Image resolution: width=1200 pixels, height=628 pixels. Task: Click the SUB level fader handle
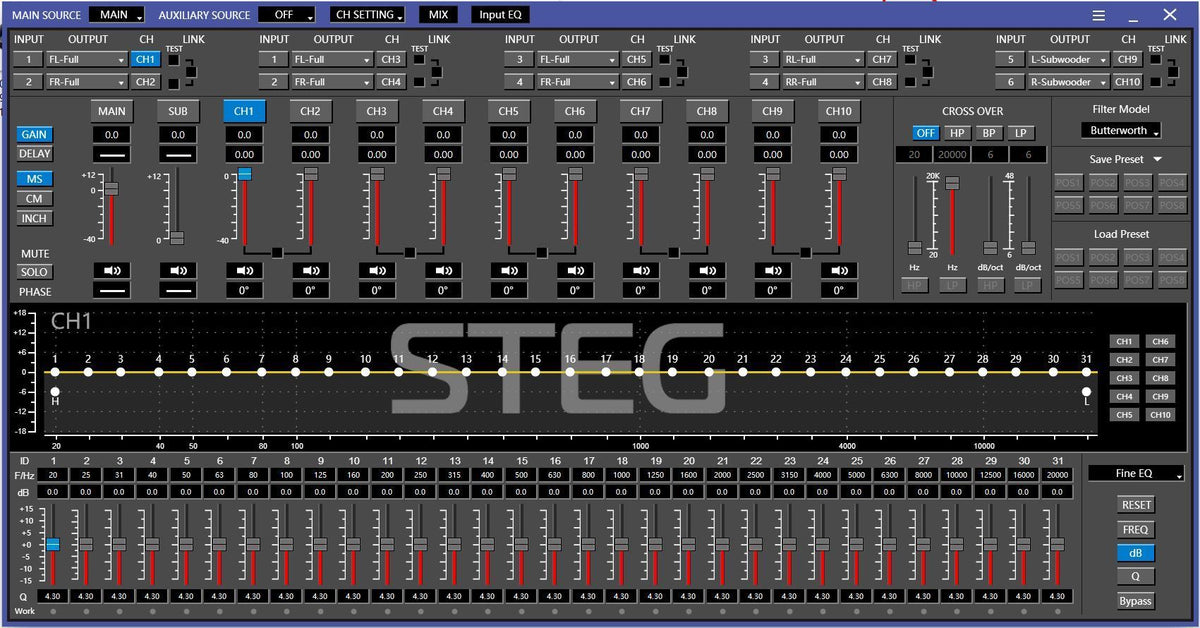coord(177,238)
